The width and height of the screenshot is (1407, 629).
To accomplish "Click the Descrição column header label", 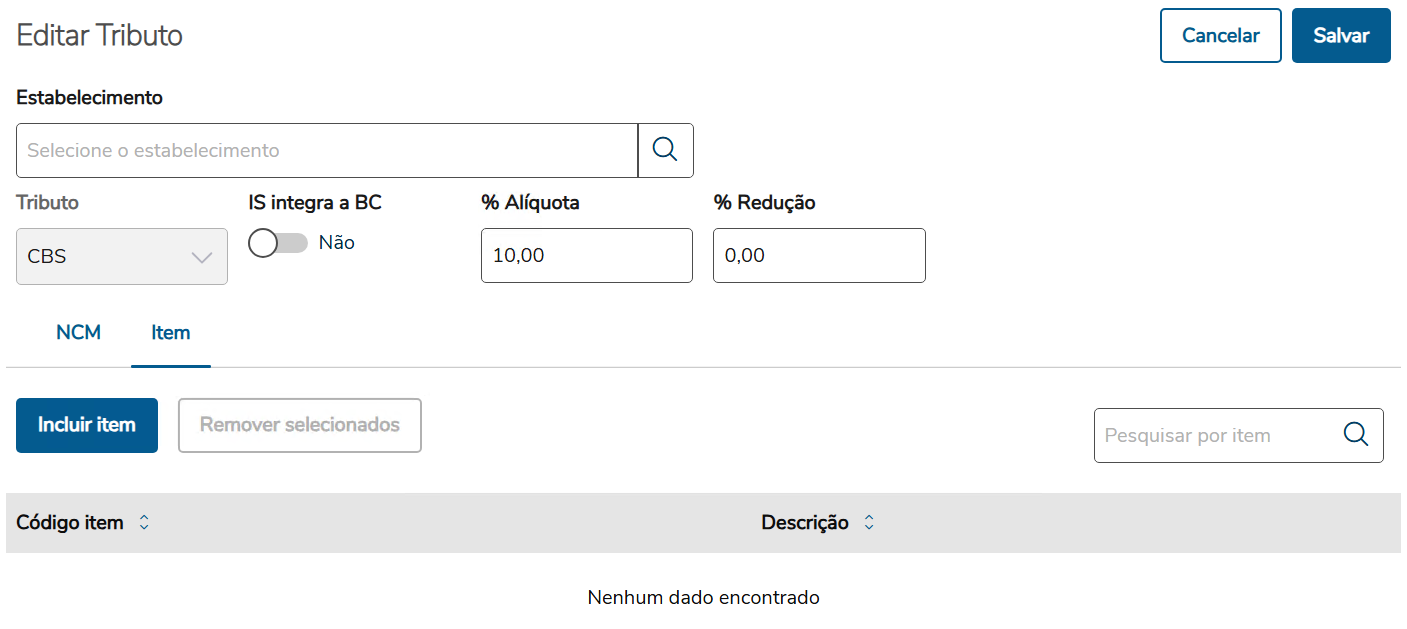I will click(805, 523).
